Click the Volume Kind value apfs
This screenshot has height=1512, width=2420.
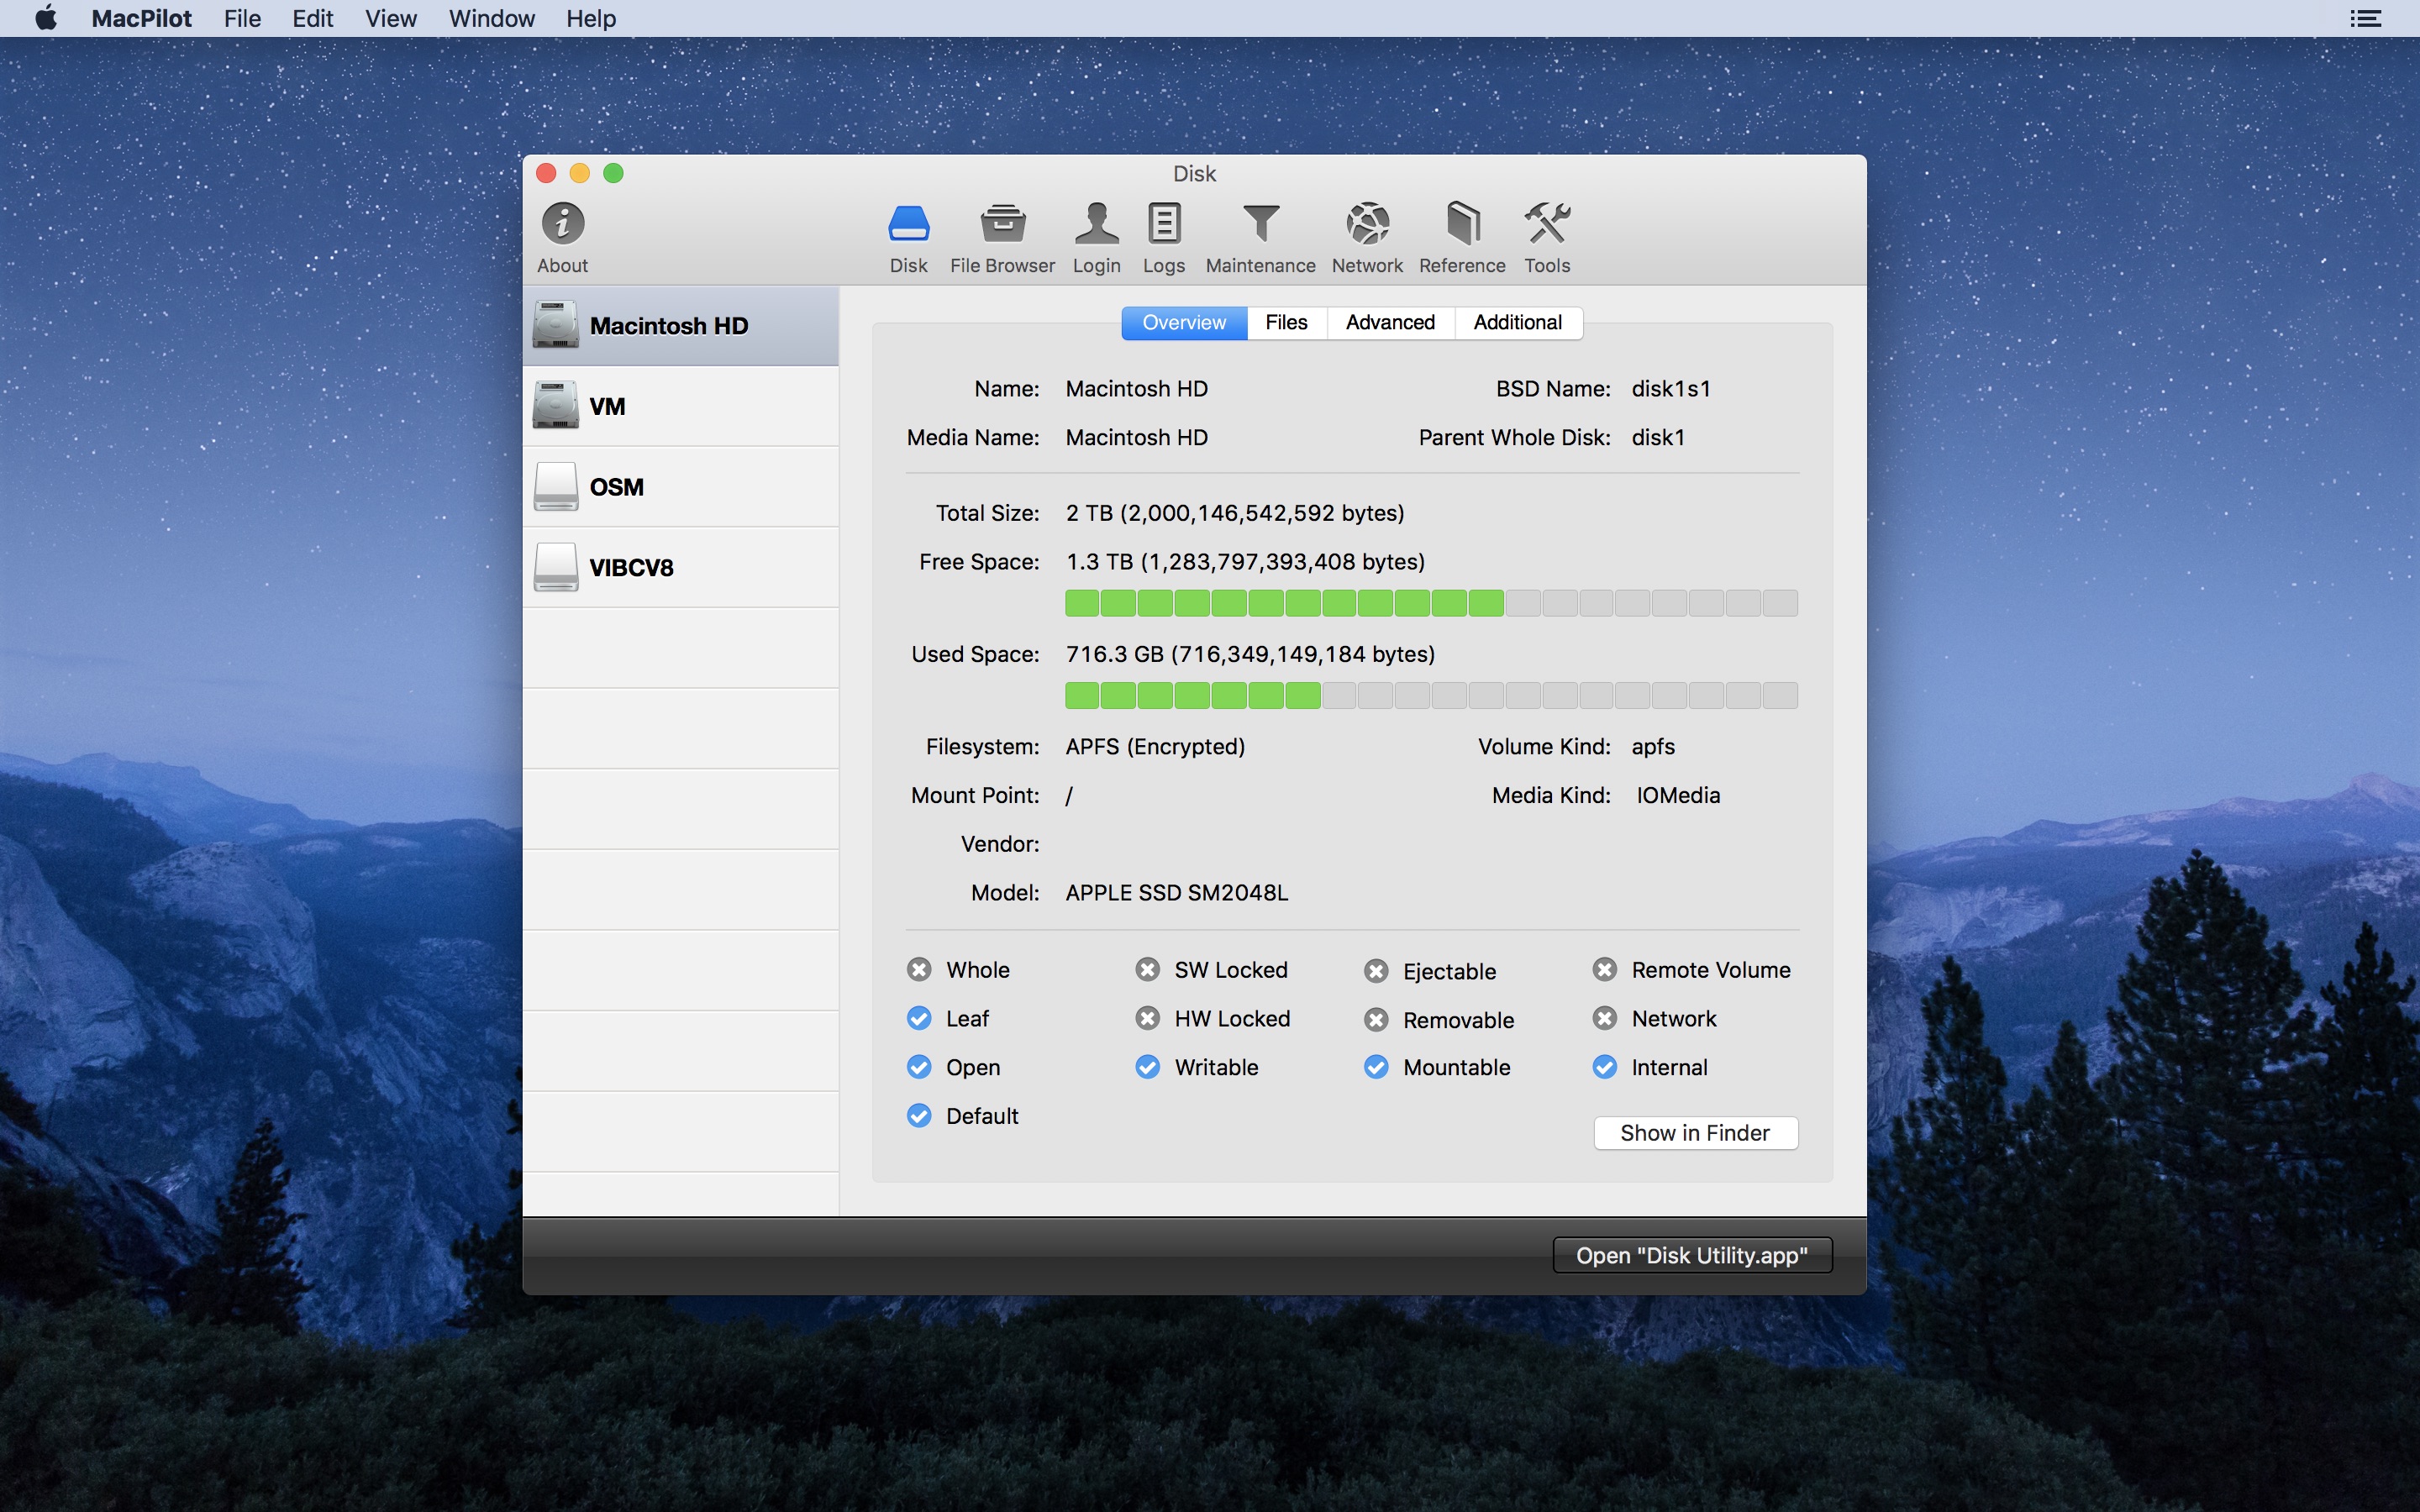(1653, 747)
